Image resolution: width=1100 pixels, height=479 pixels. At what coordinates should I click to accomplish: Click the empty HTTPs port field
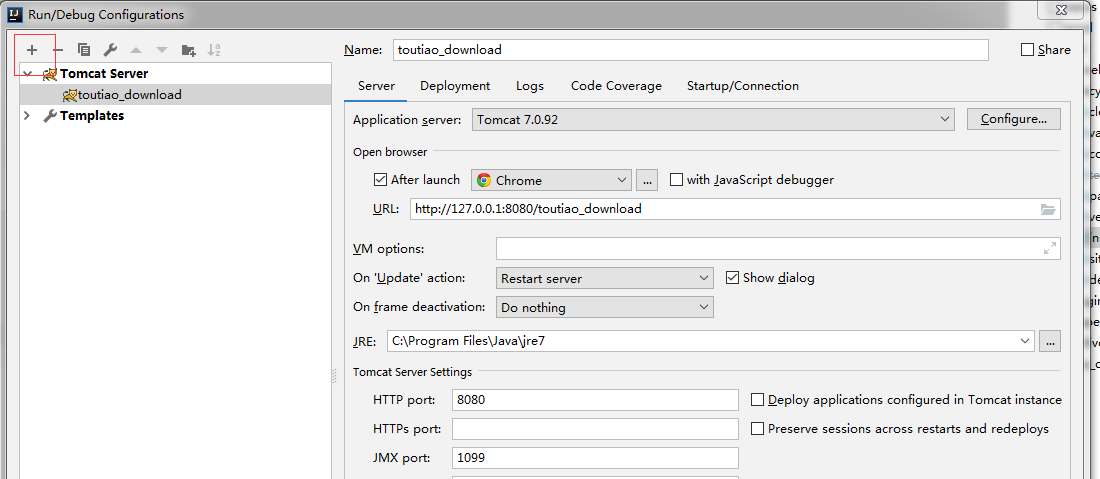pos(596,429)
